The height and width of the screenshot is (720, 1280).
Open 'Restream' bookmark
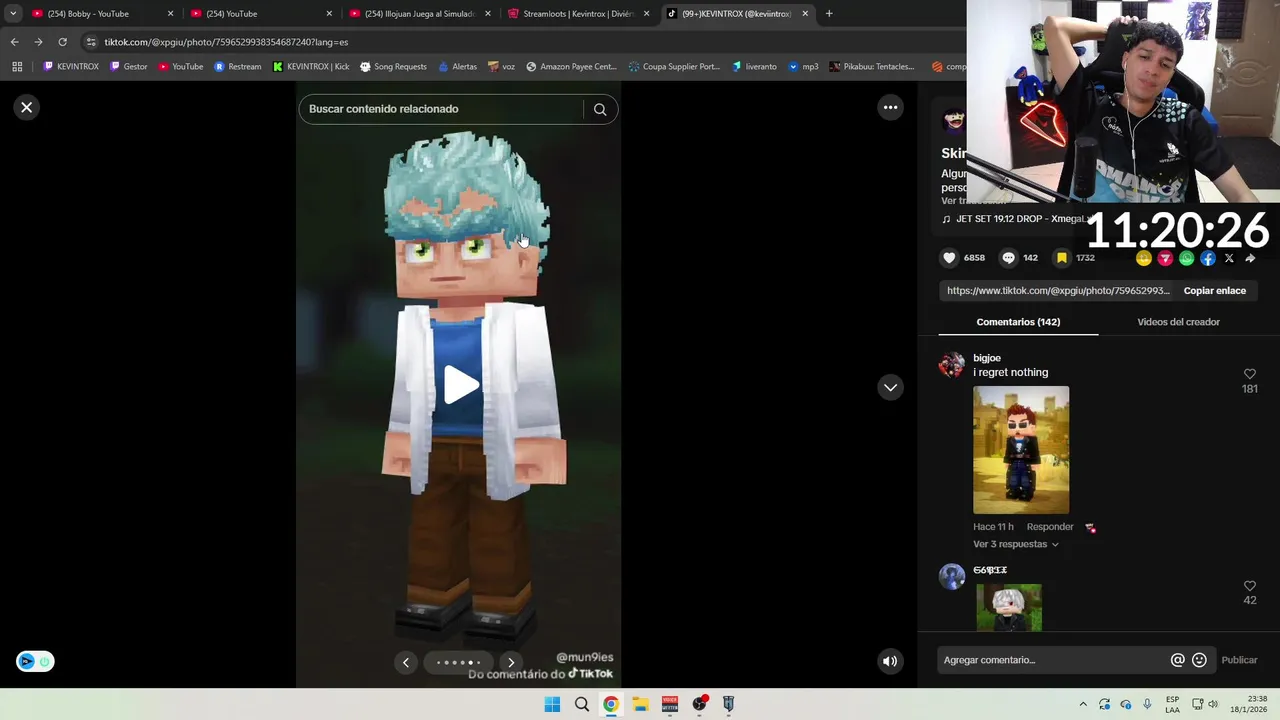[237, 67]
